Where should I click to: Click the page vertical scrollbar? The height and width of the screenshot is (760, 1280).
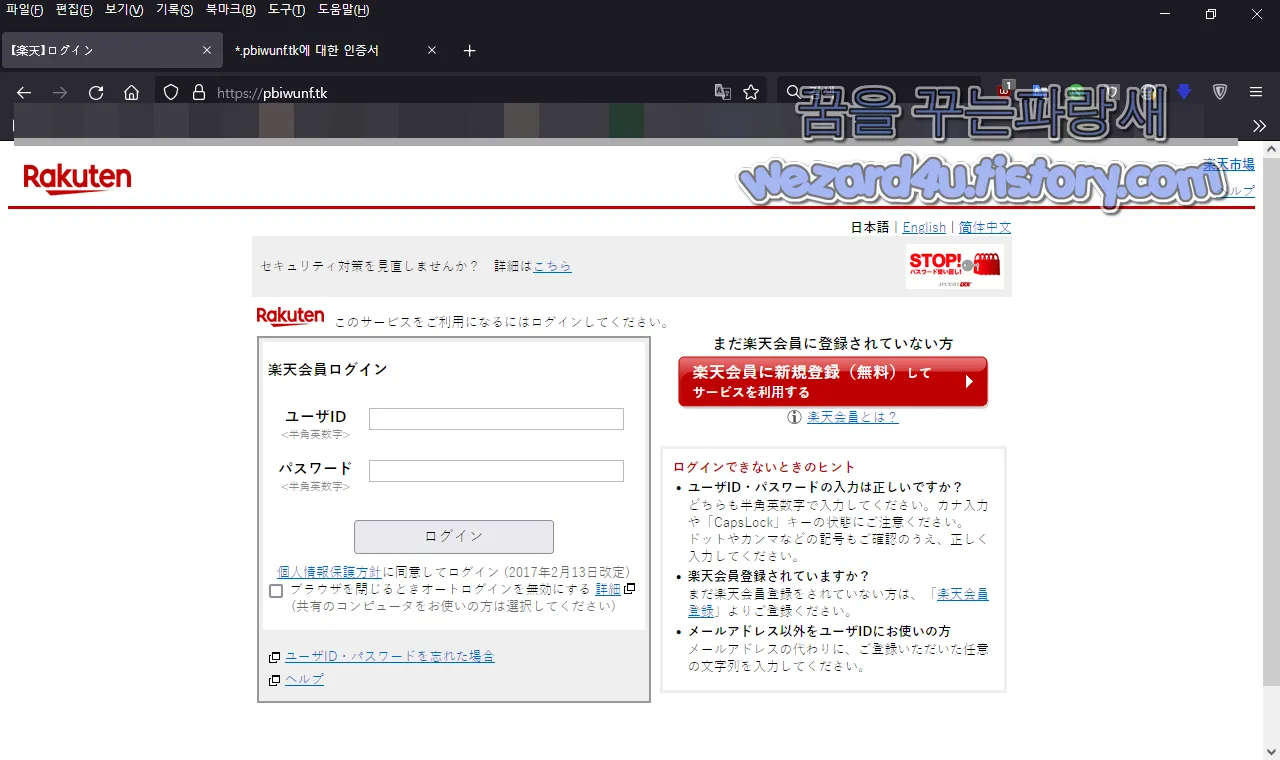(x=1271, y=420)
